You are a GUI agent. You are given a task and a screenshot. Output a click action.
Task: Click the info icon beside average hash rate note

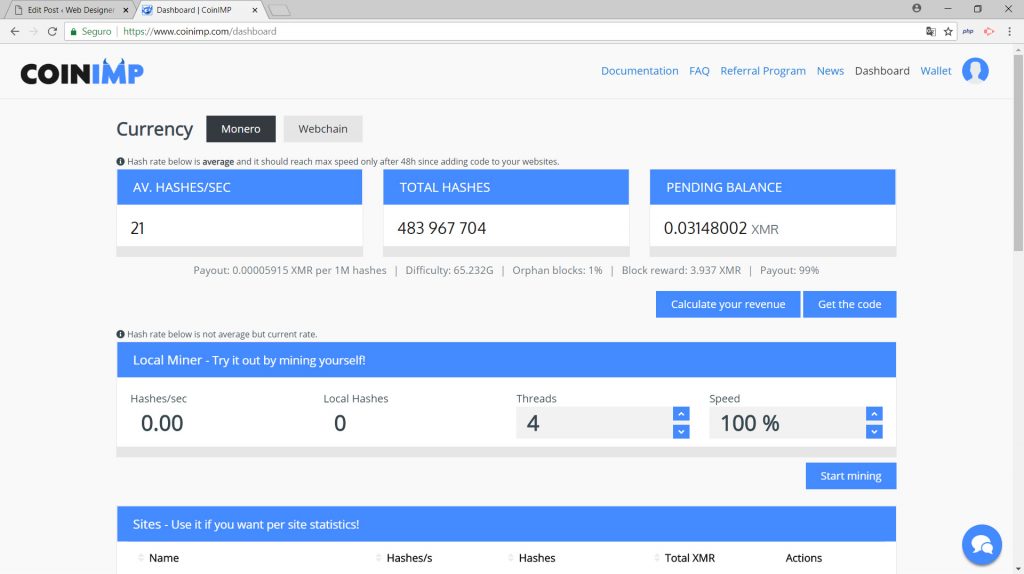point(120,161)
